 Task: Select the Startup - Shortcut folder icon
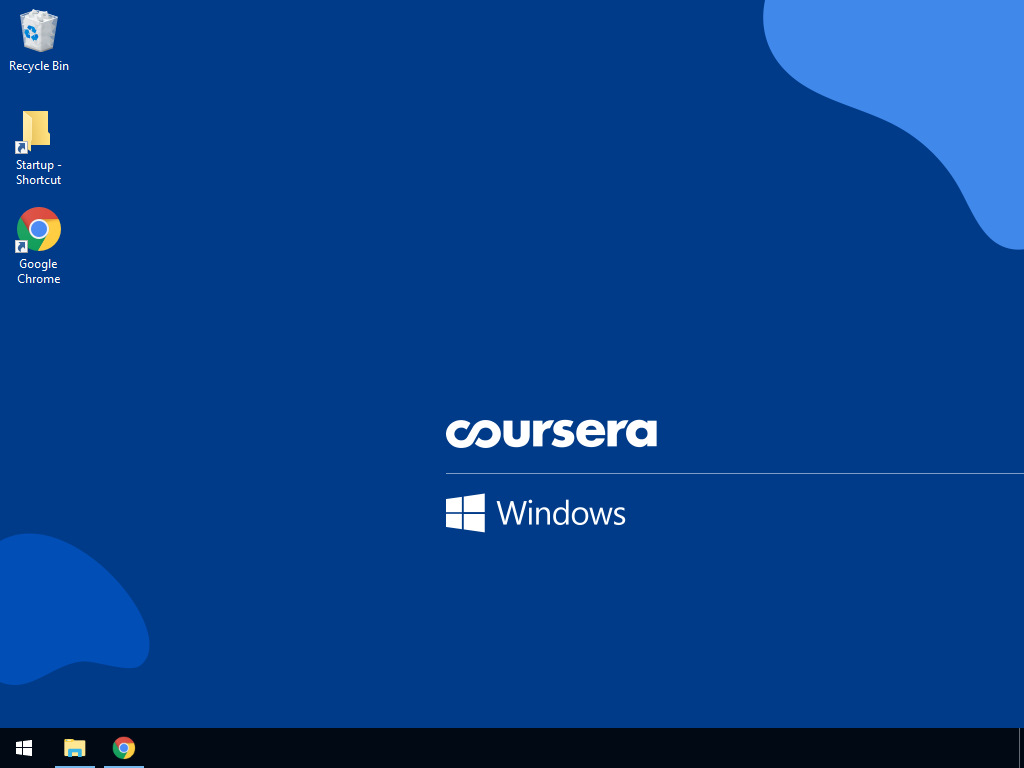click(x=38, y=148)
